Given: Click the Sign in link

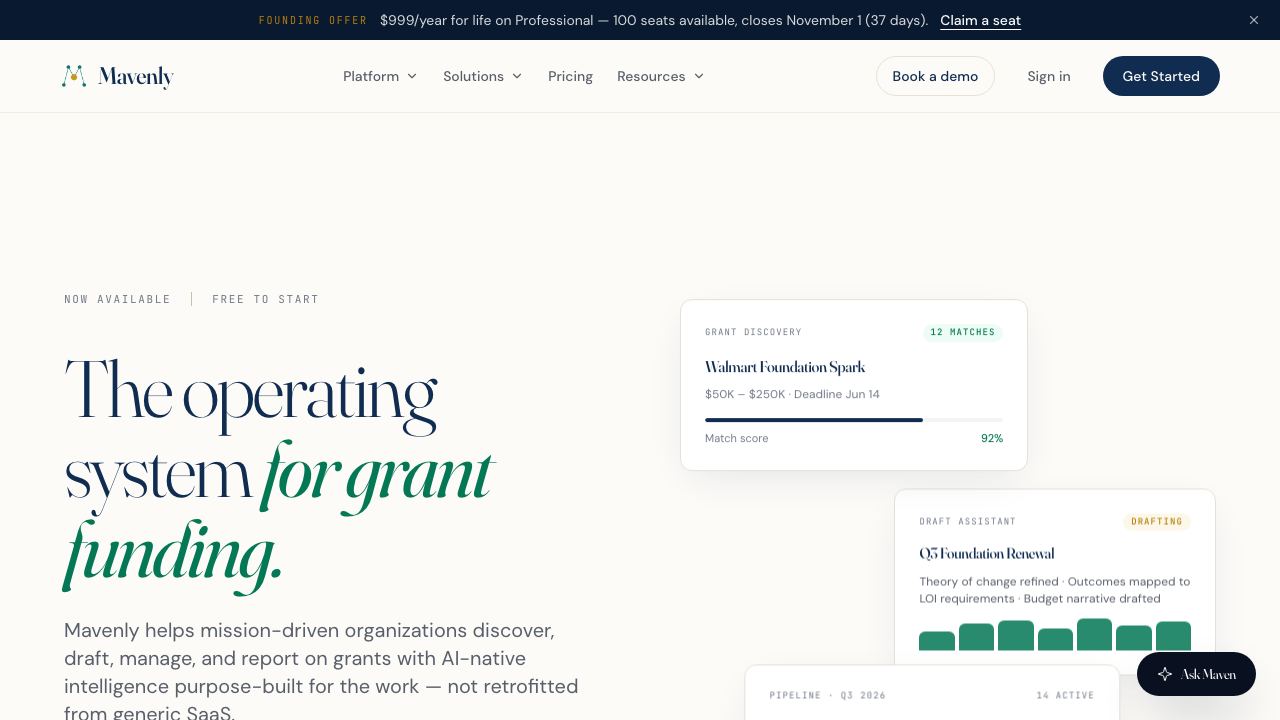Looking at the screenshot, I should coord(1049,76).
